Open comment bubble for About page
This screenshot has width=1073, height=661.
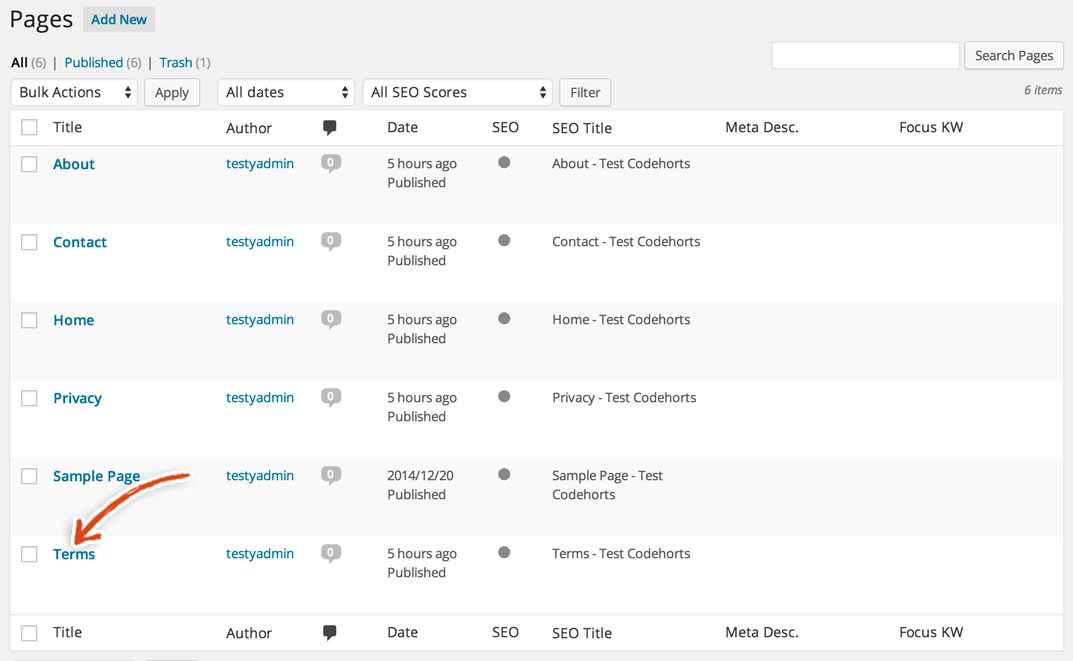tap(331, 164)
